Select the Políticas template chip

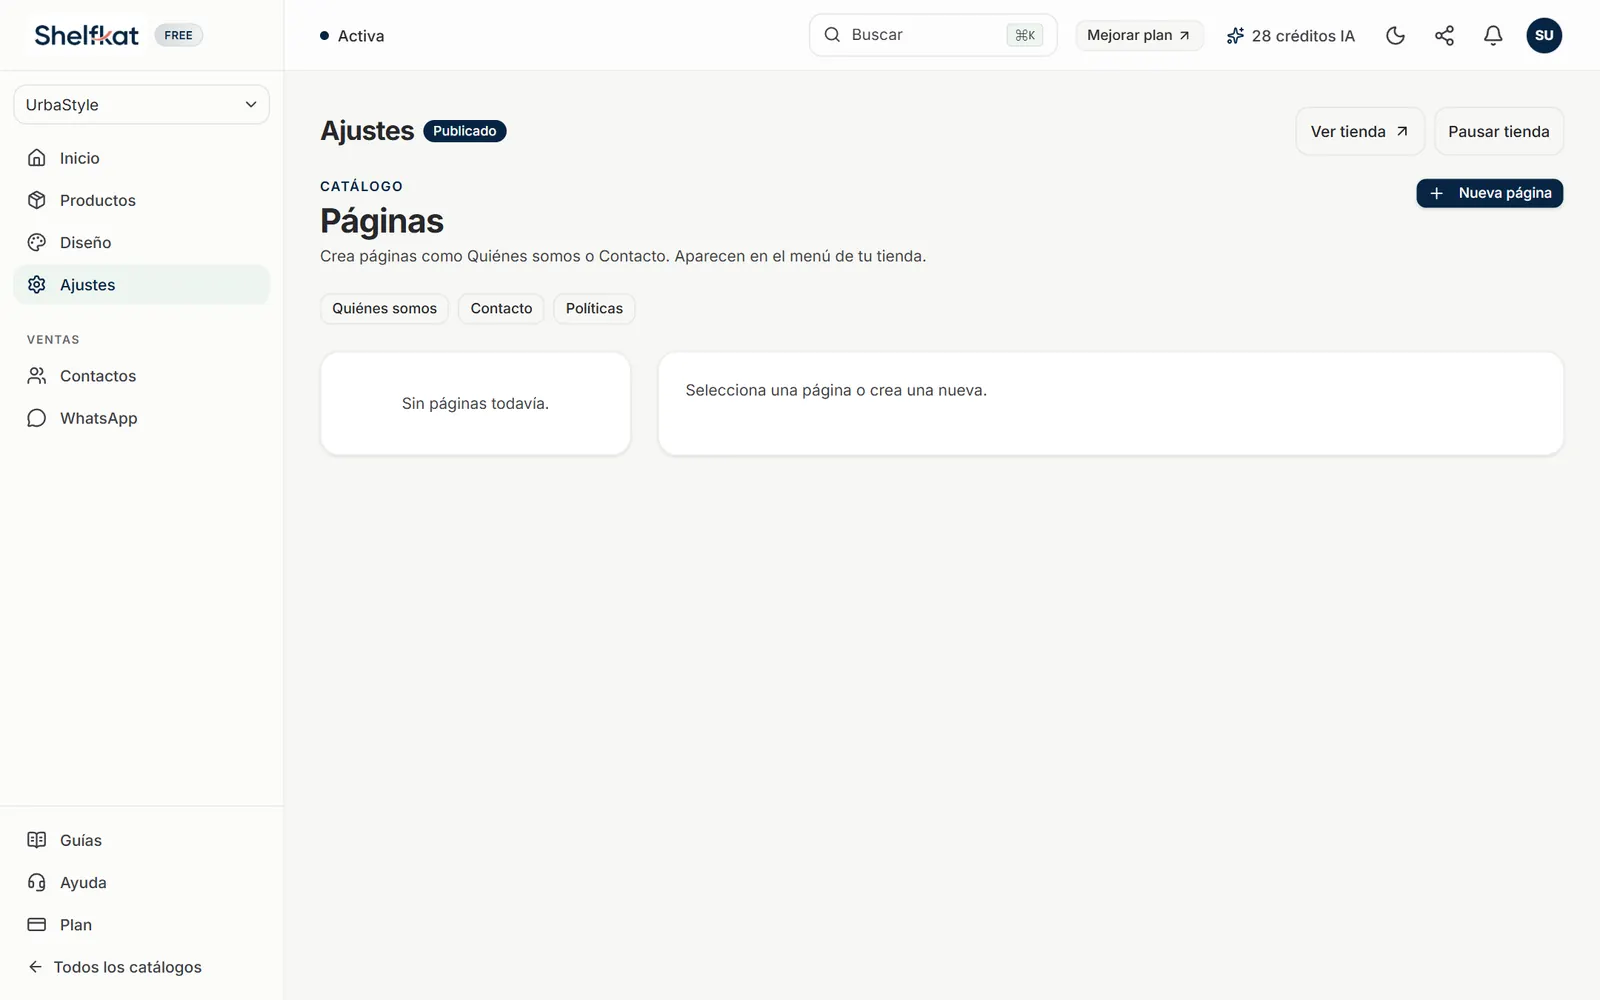point(594,308)
